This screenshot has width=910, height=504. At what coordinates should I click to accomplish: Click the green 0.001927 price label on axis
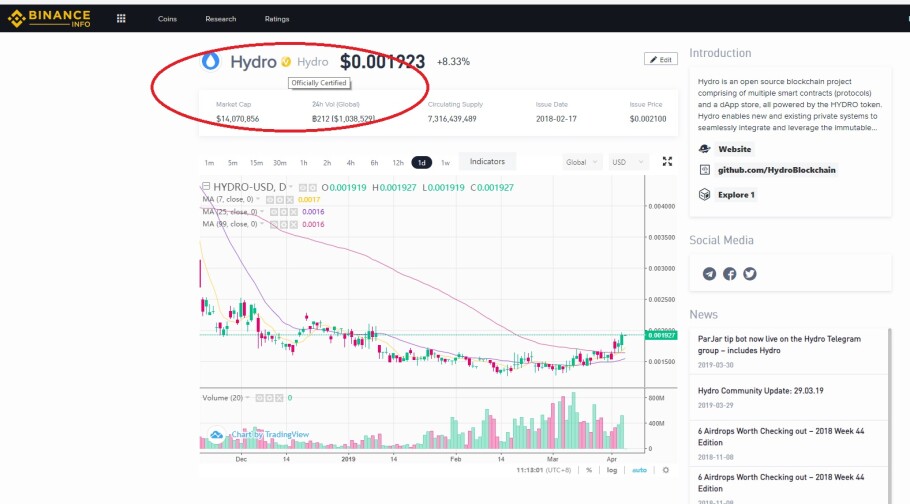[661, 335]
